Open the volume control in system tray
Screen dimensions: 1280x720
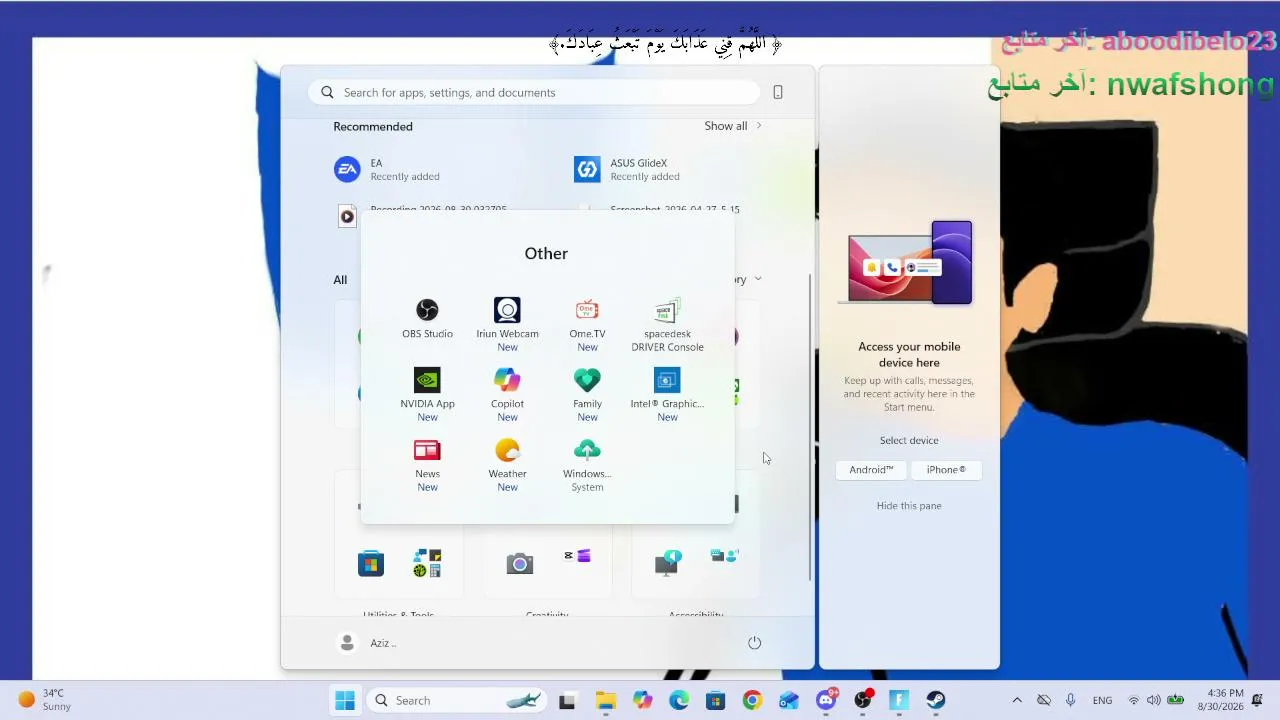click(x=1154, y=700)
